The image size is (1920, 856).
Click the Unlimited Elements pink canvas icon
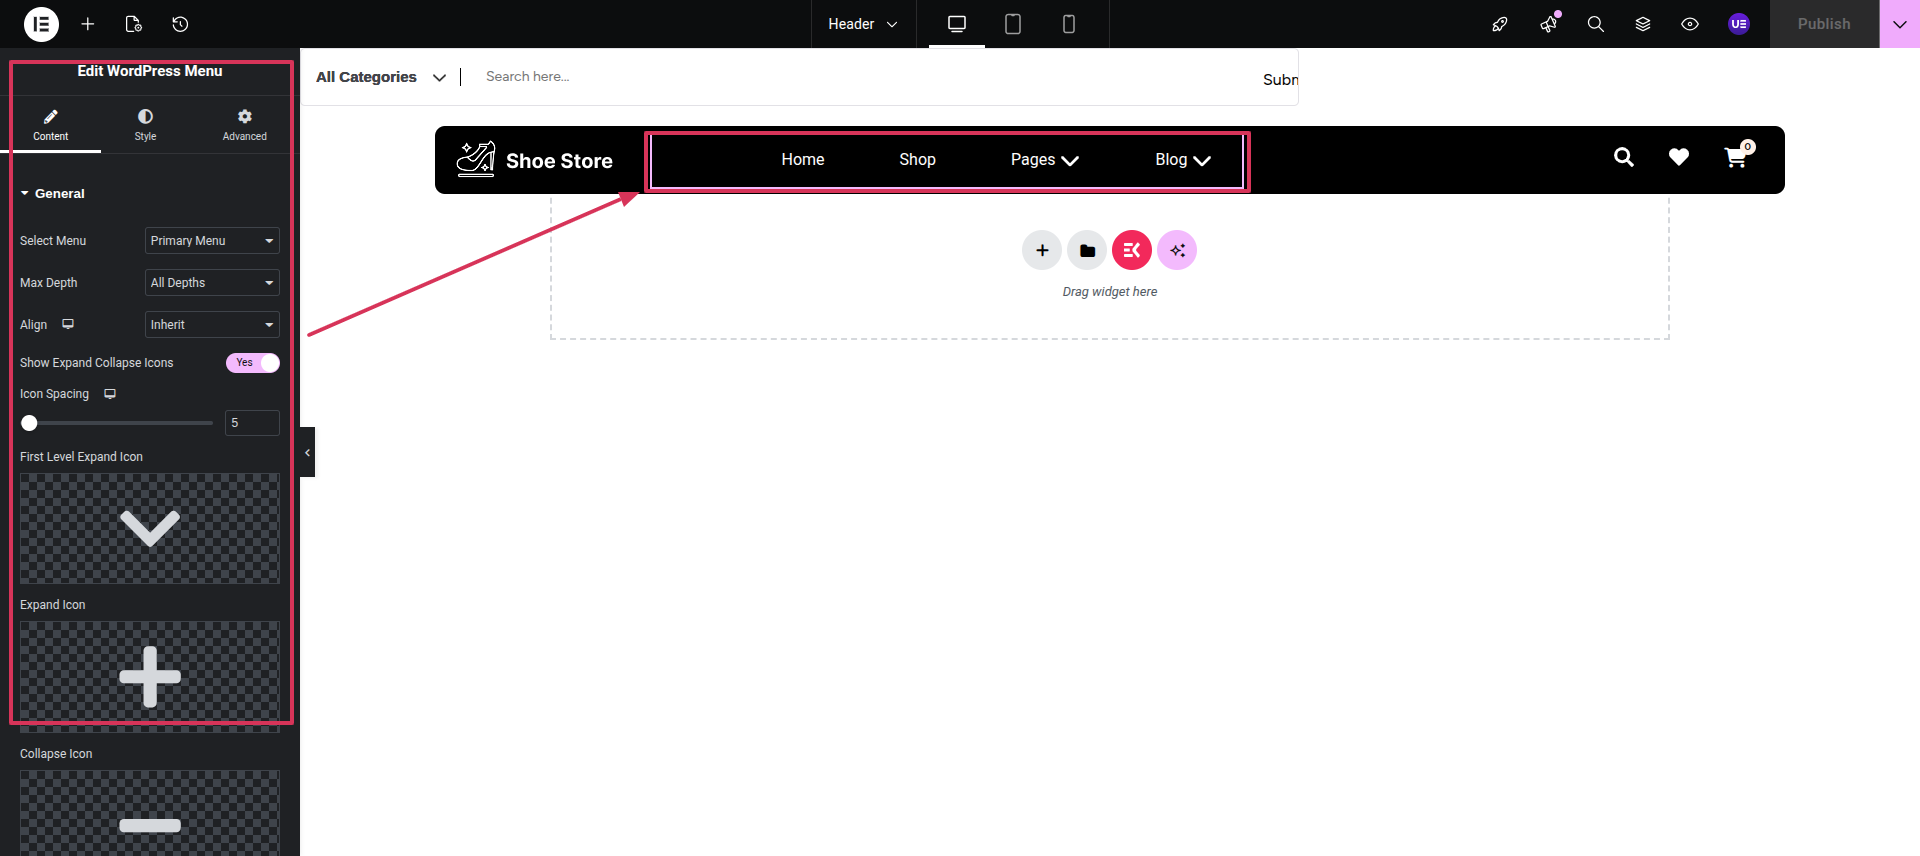click(x=1131, y=250)
